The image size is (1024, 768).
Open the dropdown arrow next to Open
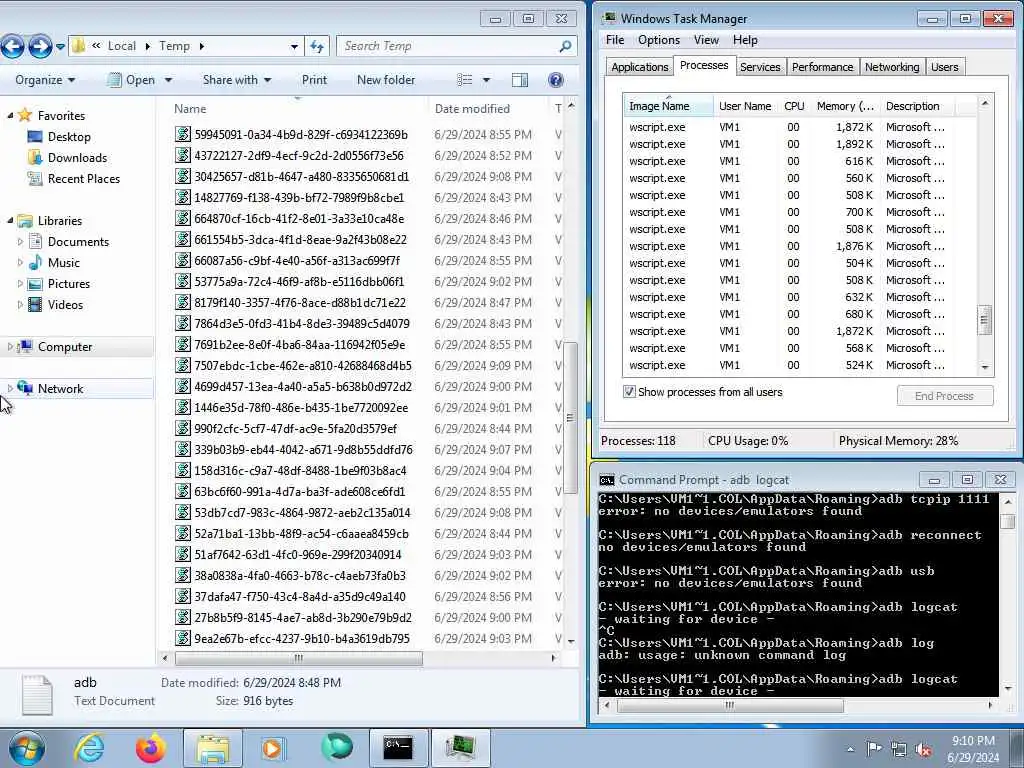point(168,80)
